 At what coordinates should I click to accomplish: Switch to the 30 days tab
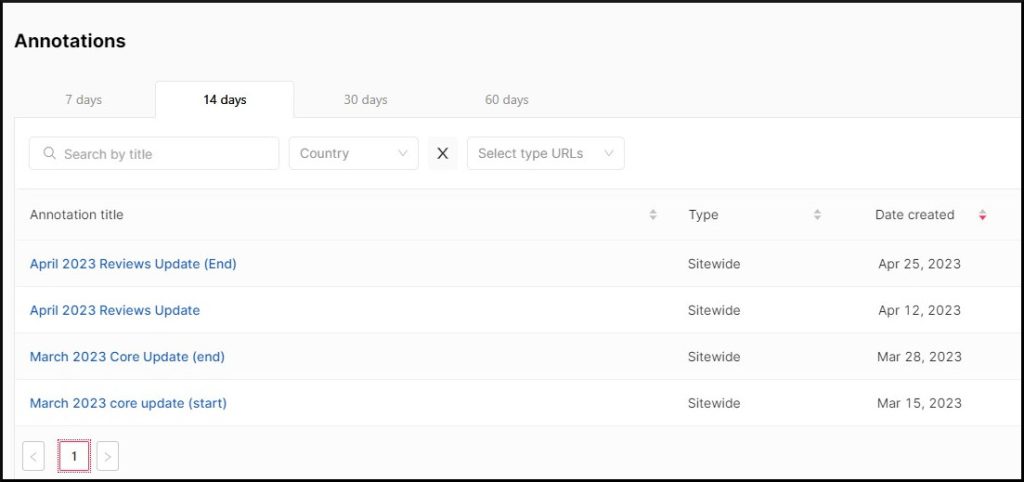(x=365, y=100)
